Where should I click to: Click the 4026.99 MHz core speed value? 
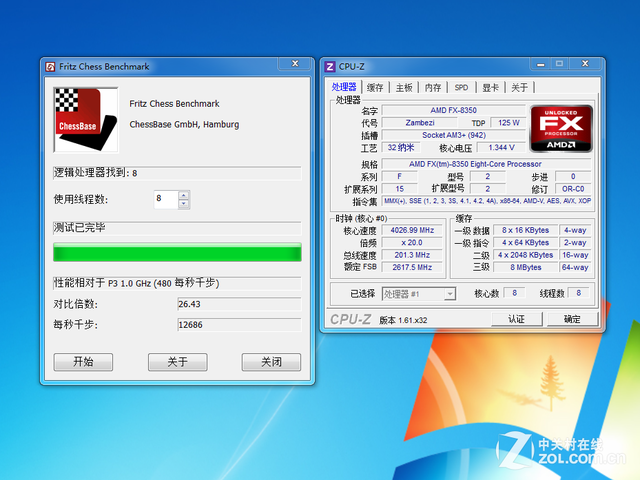(412, 230)
